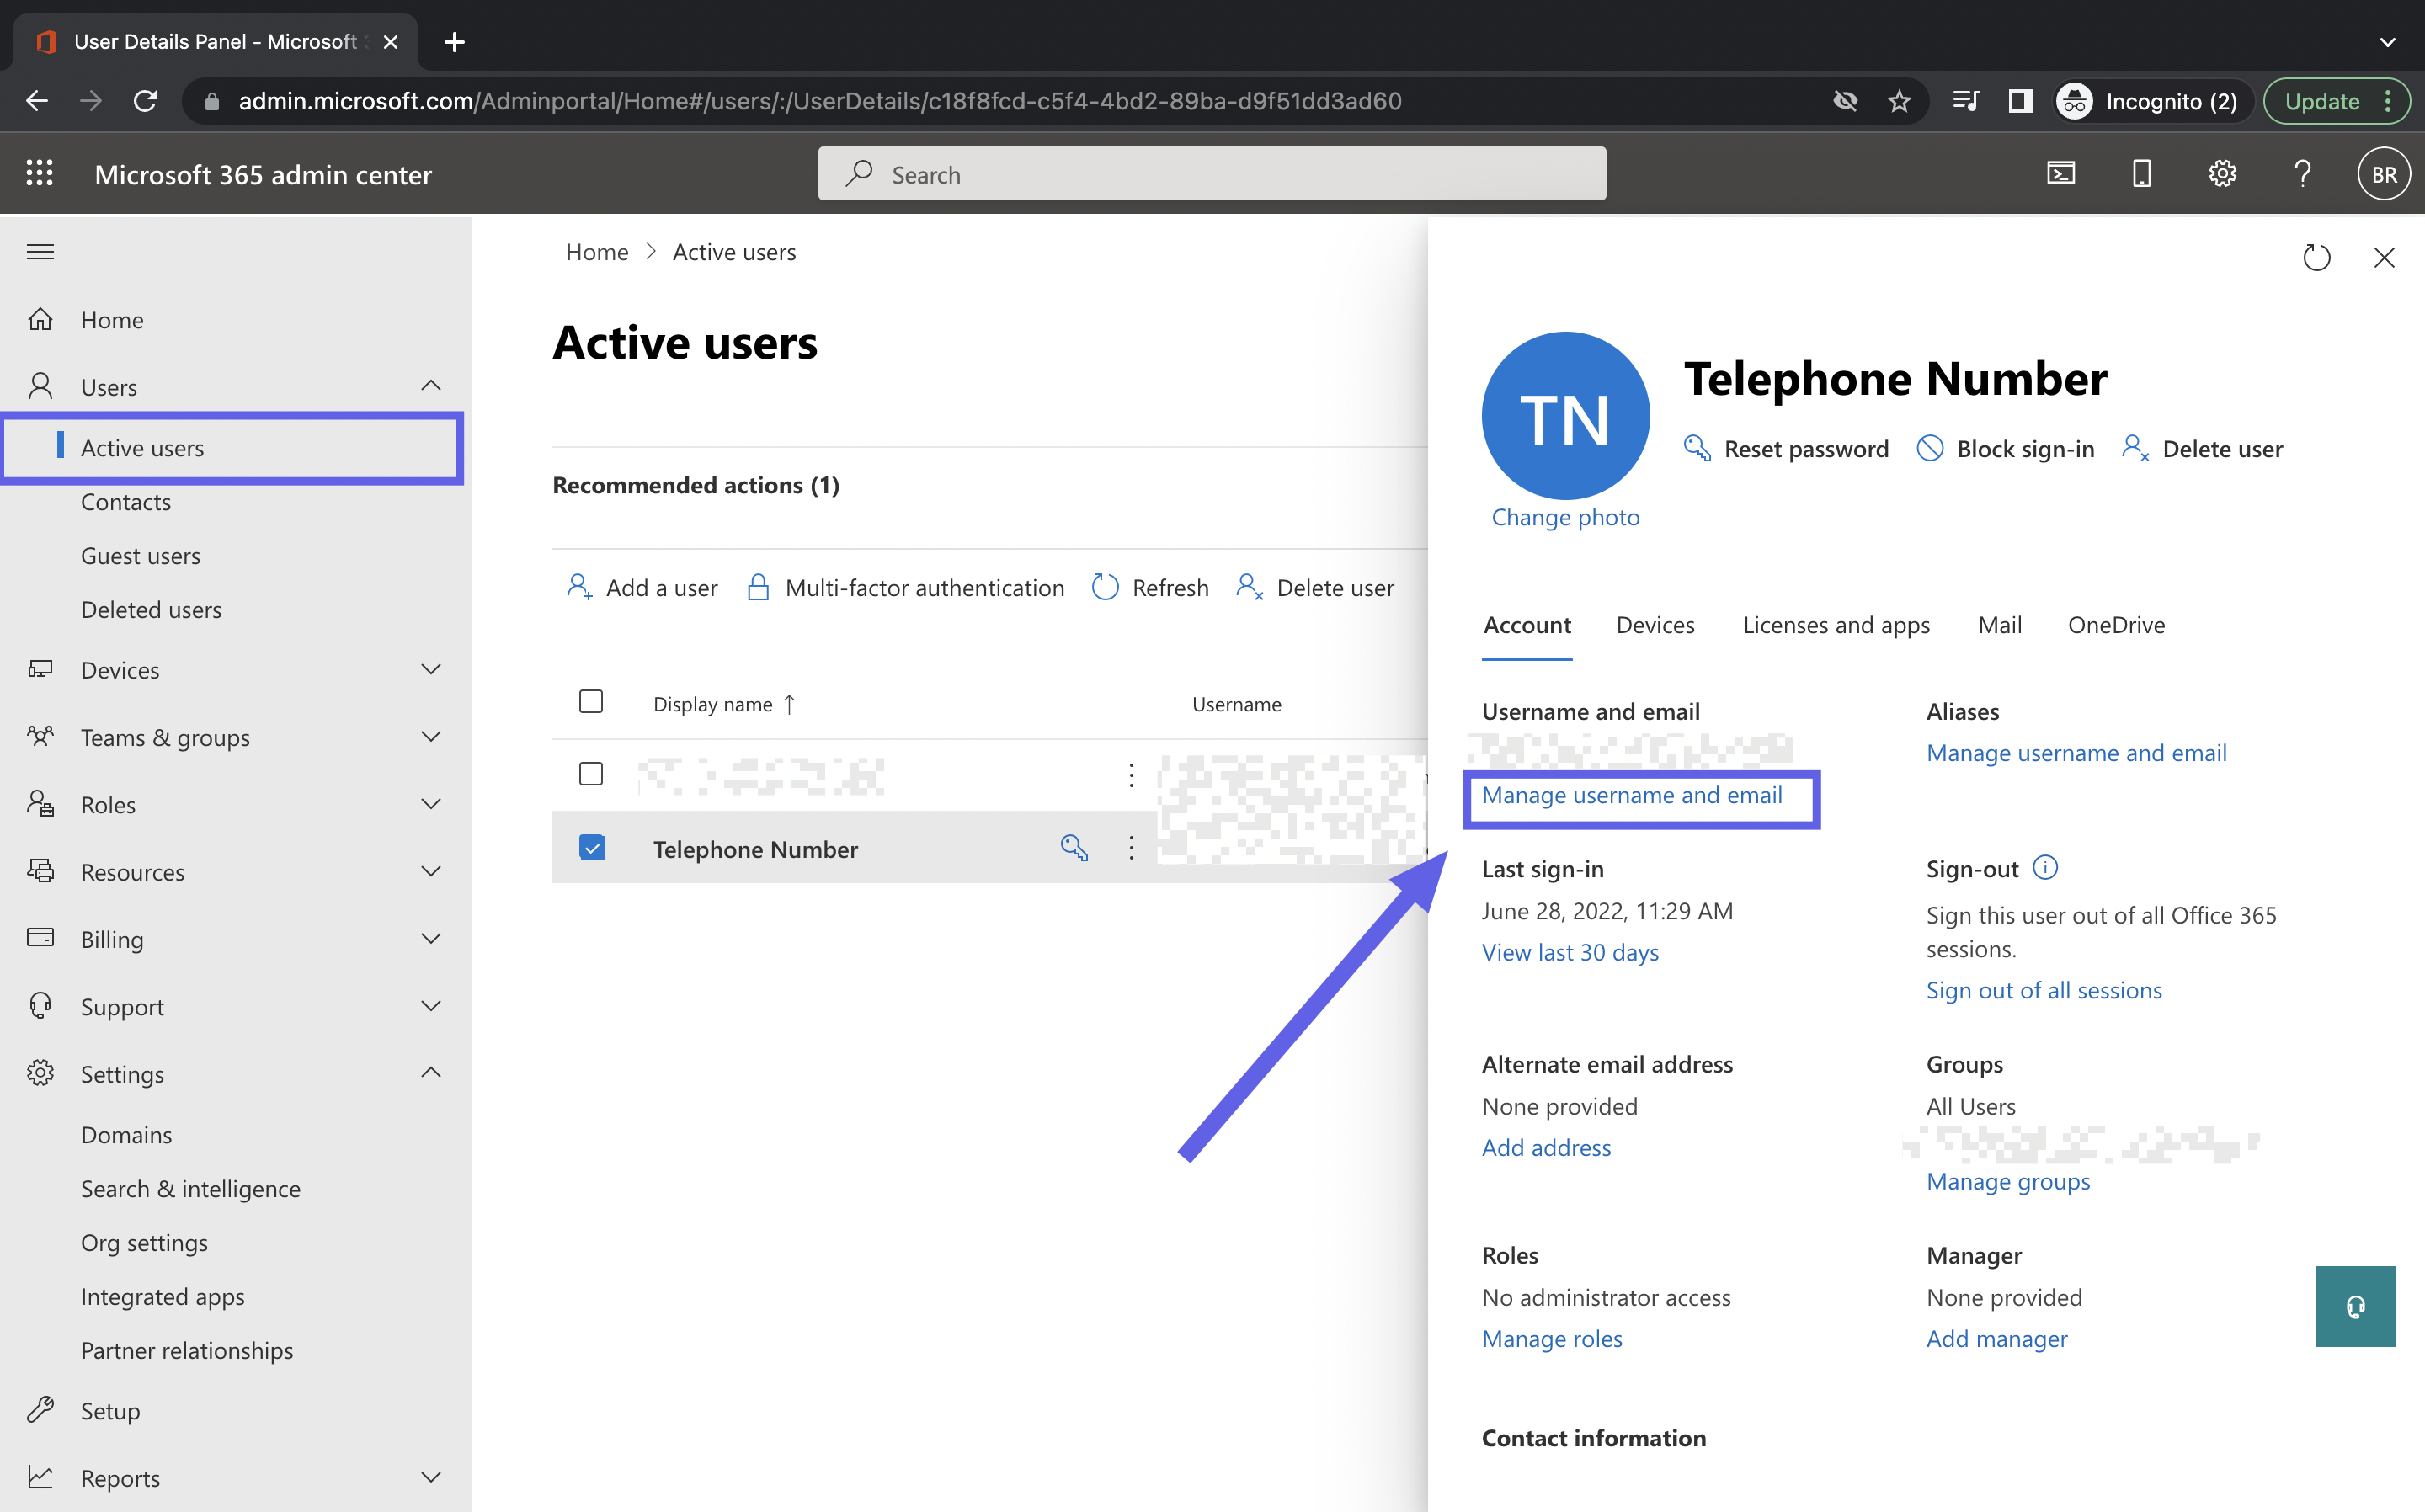Click Add address link
The image size is (2425, 1512).
pyautogui.click(x=1546, y=1148)
